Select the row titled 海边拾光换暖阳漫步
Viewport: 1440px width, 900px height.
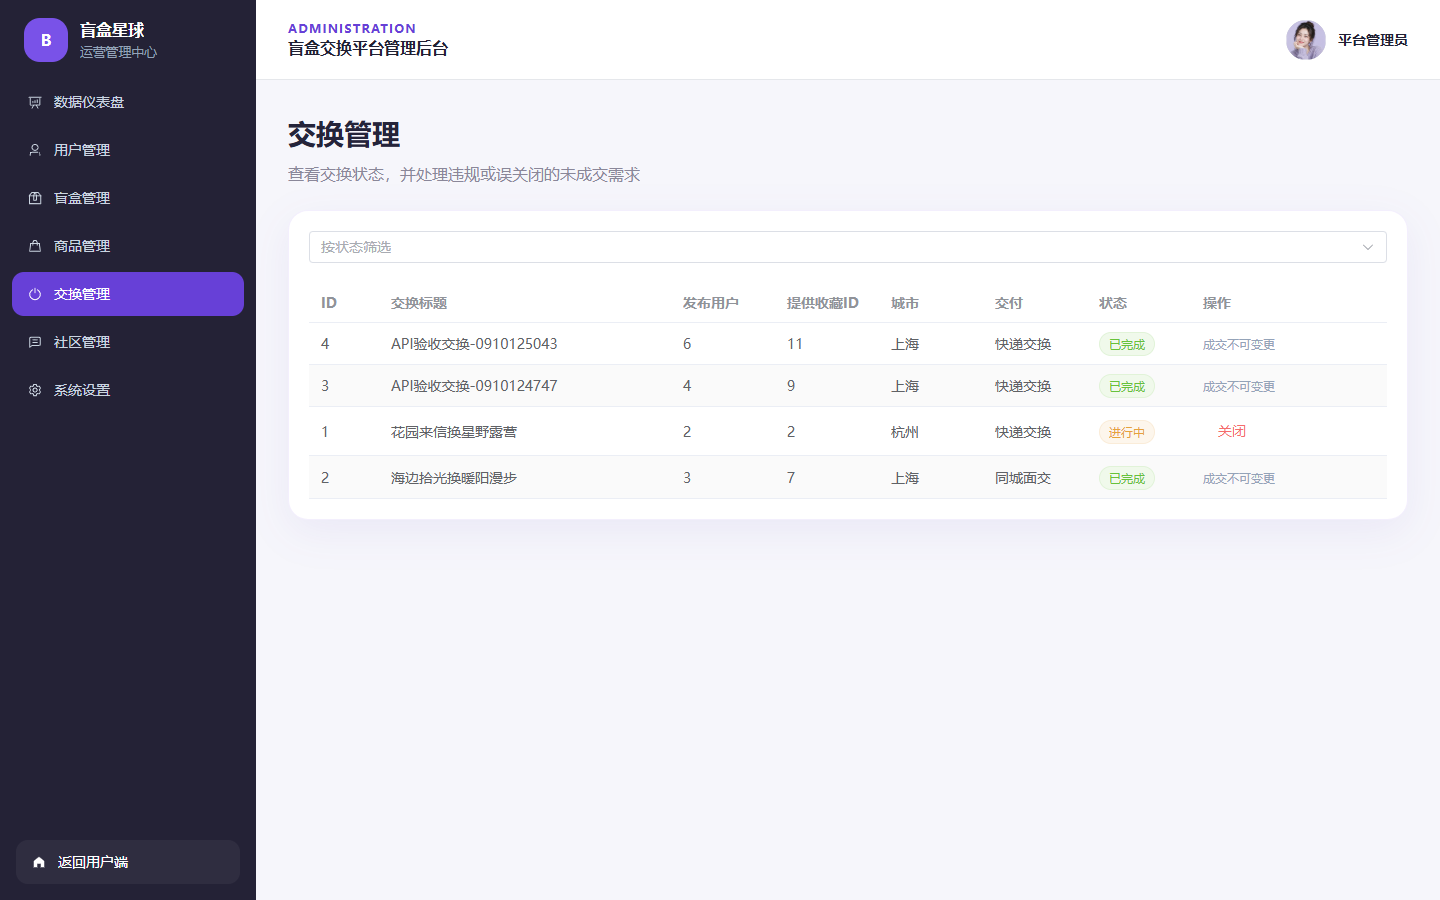(x=847, y=478)
